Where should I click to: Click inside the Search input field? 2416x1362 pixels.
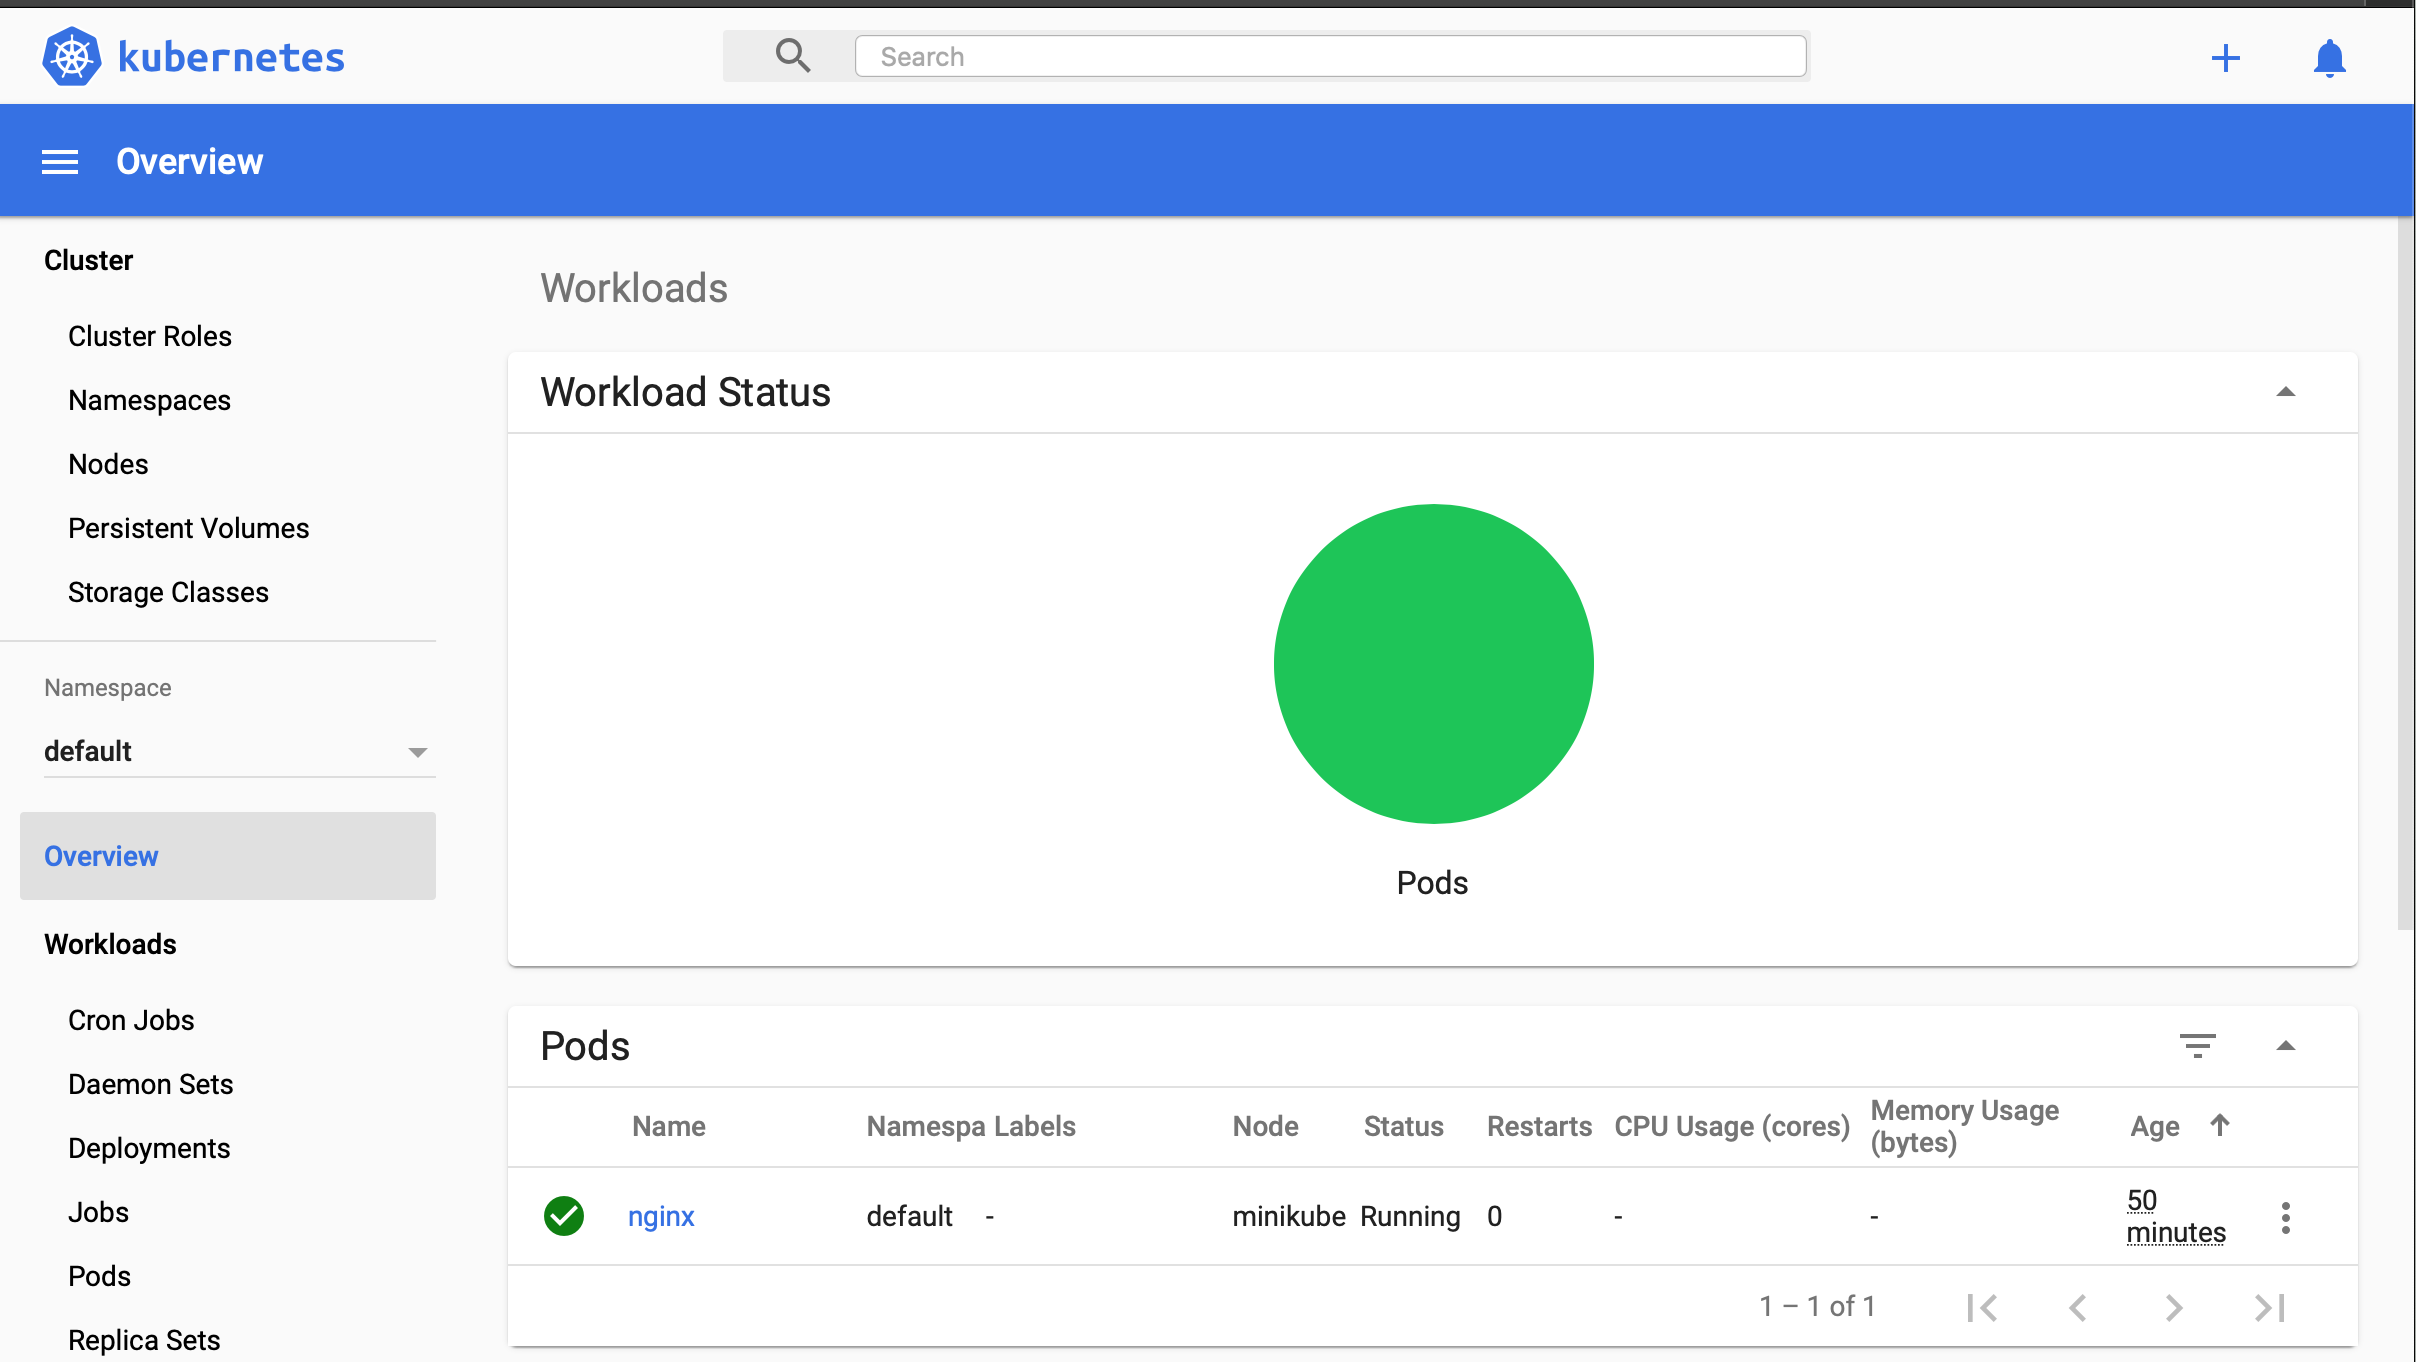coord(1330,56)
